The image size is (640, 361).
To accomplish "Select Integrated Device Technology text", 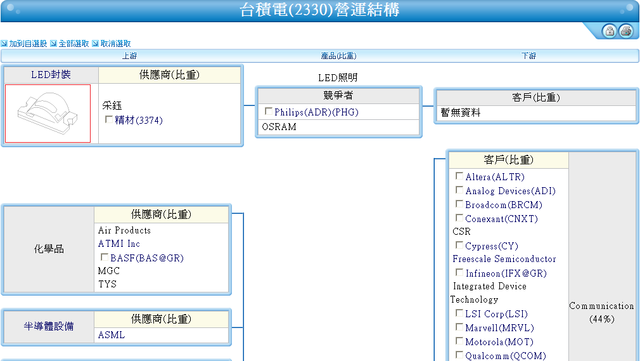I will click(x=488, y=293).
